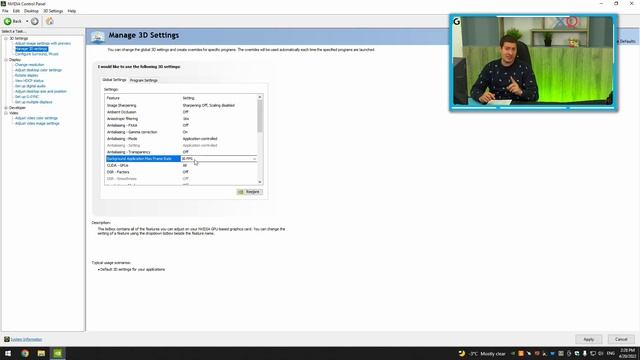Click the Cancel button
Screen dimensions: 640x360
[x=621, y=339]
